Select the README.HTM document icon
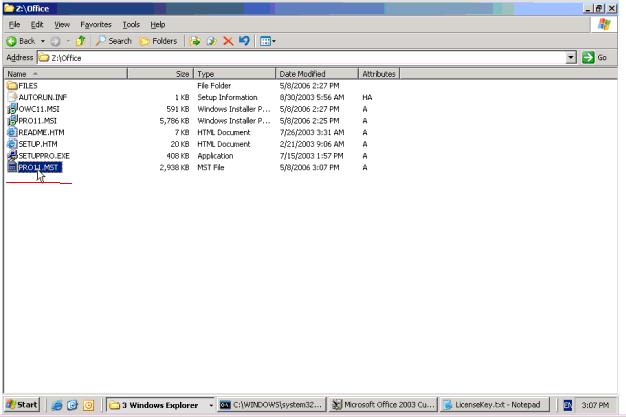The height and width of the screenshot is (417, 626). point(12,132)
